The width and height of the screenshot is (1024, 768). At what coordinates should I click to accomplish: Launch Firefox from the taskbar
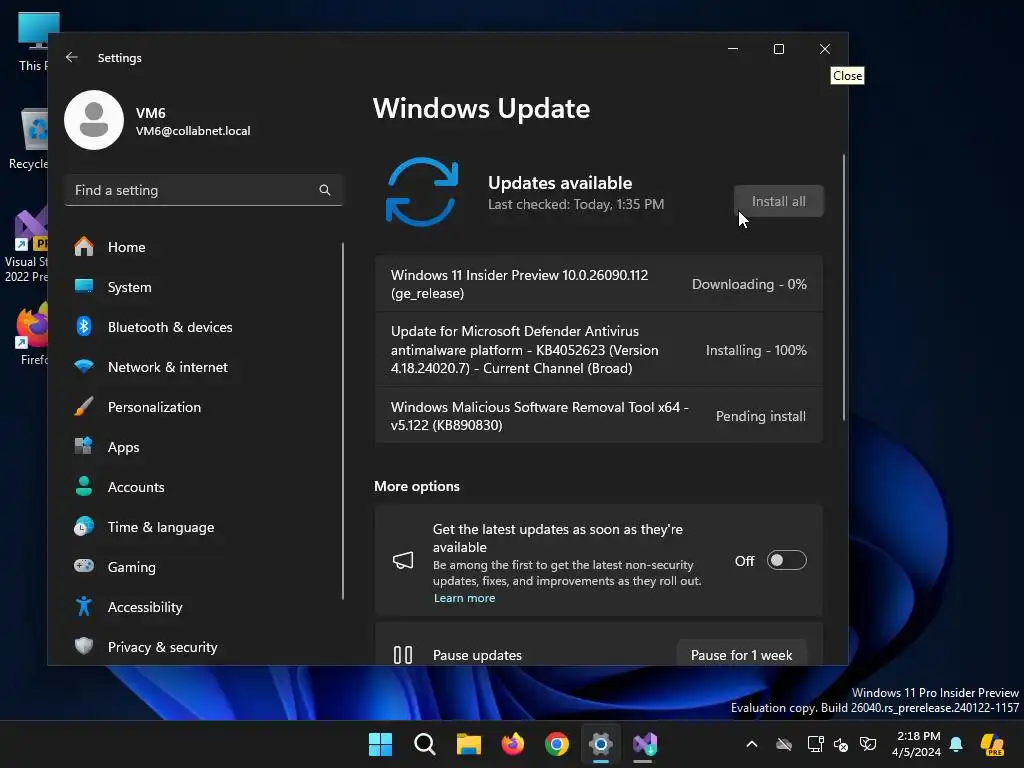tap(513, 744)
